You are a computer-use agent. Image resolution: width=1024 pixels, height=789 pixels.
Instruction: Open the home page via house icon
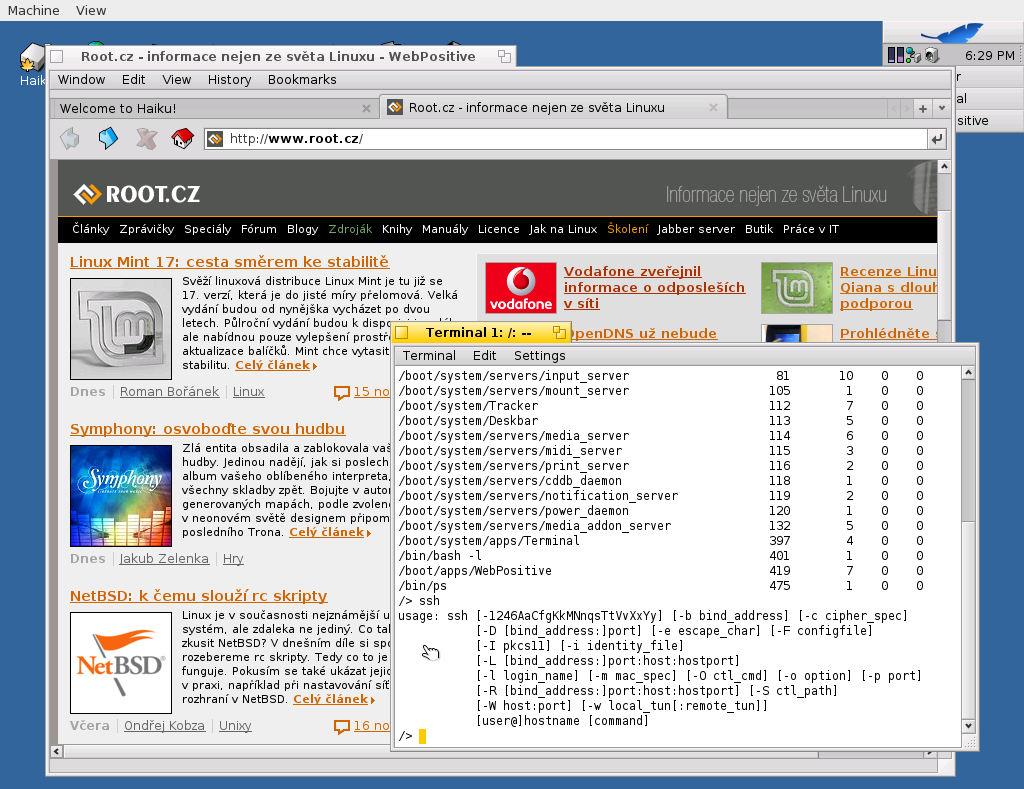click(182, 138)
